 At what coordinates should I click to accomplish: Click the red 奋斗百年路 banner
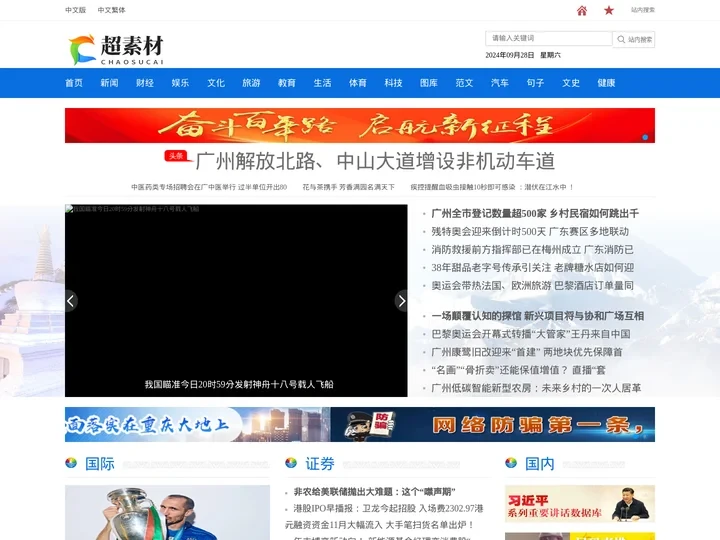pyautogui.click(x=360, y=125)
